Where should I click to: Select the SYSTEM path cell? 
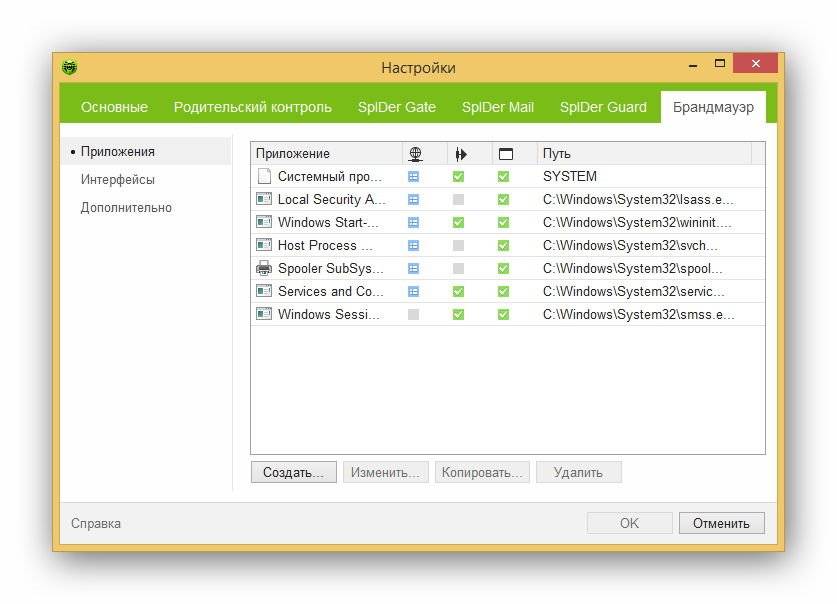pos(570,176)
